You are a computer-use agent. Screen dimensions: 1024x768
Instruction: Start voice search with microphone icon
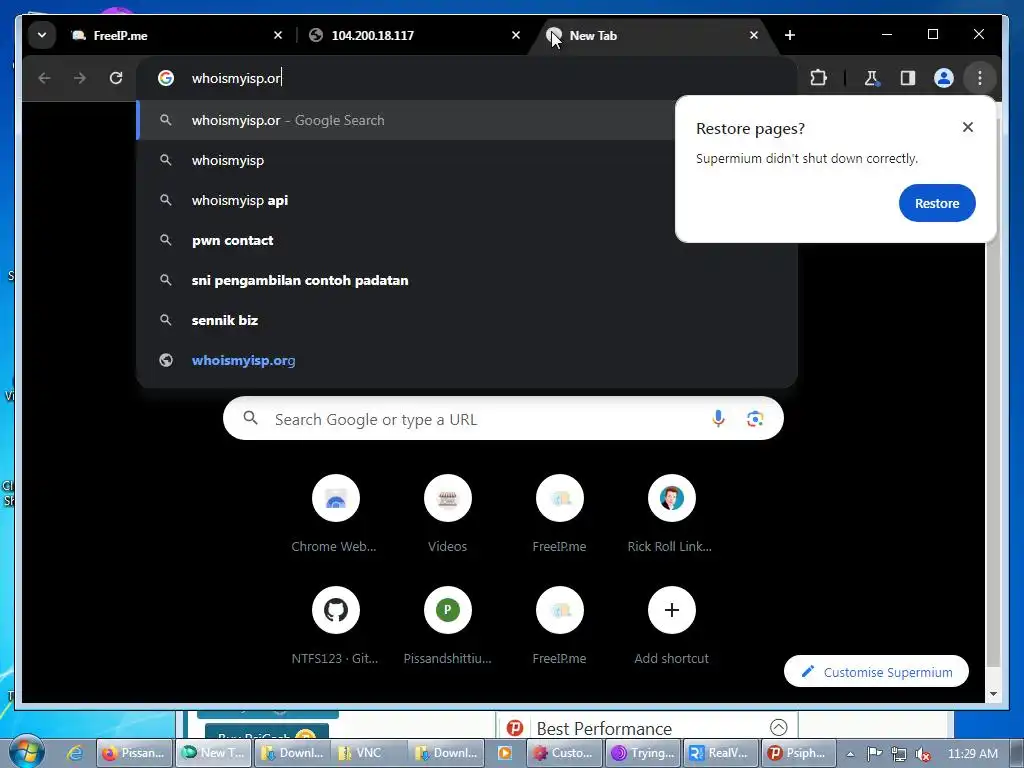718,419
